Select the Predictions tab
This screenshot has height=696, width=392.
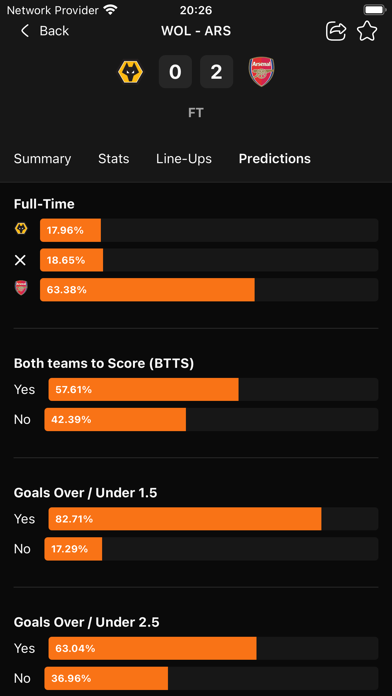click(275, 158)
